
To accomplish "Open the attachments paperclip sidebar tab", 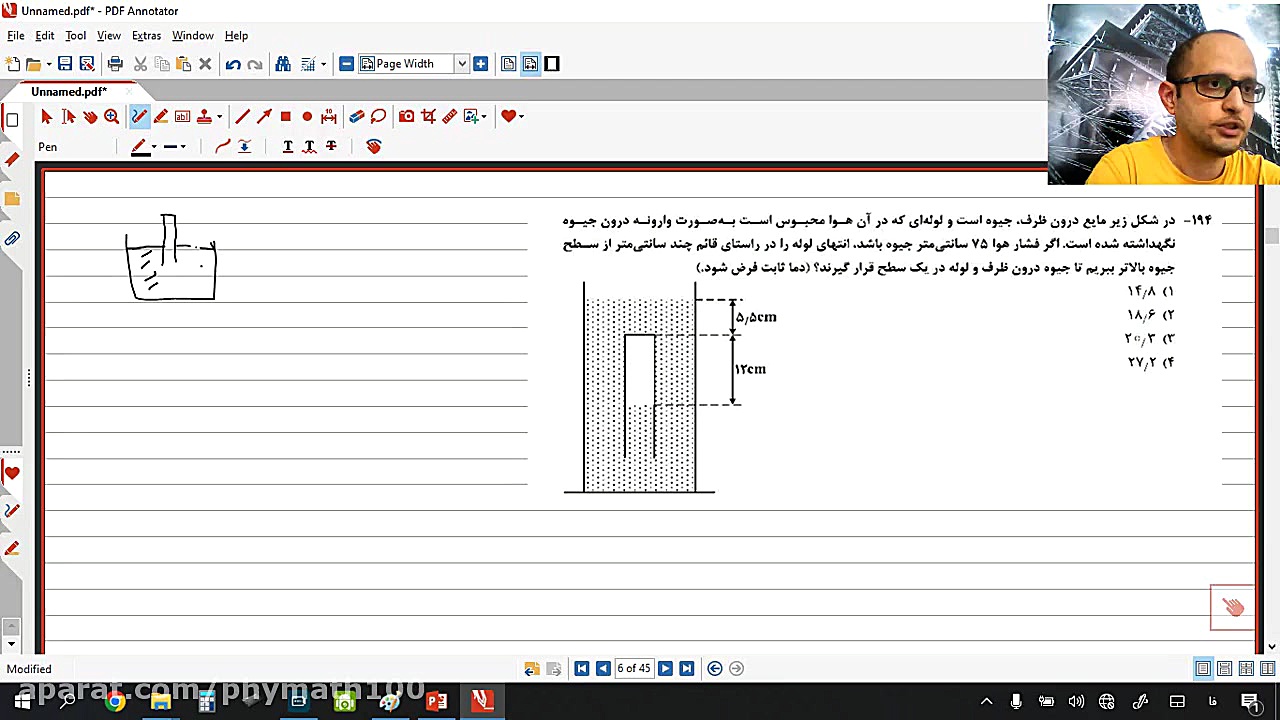I will point(12,239).
